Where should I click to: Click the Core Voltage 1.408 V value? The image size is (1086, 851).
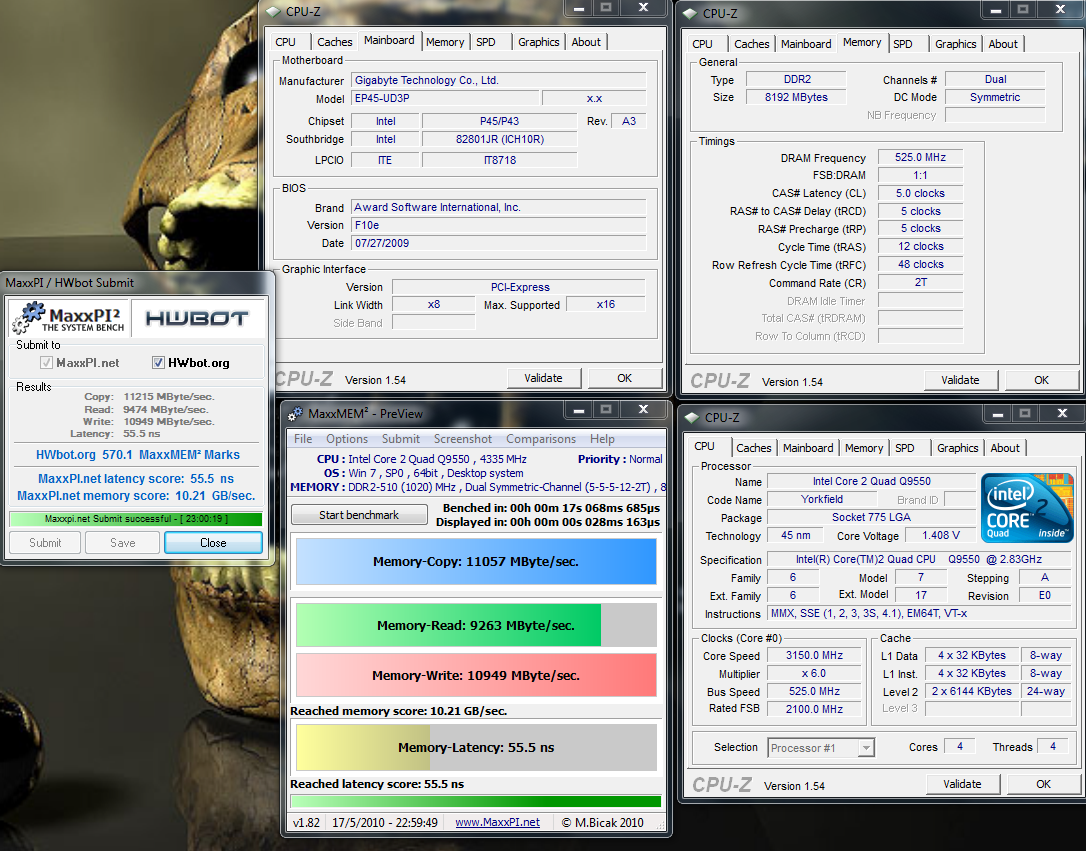click(941, 535)
